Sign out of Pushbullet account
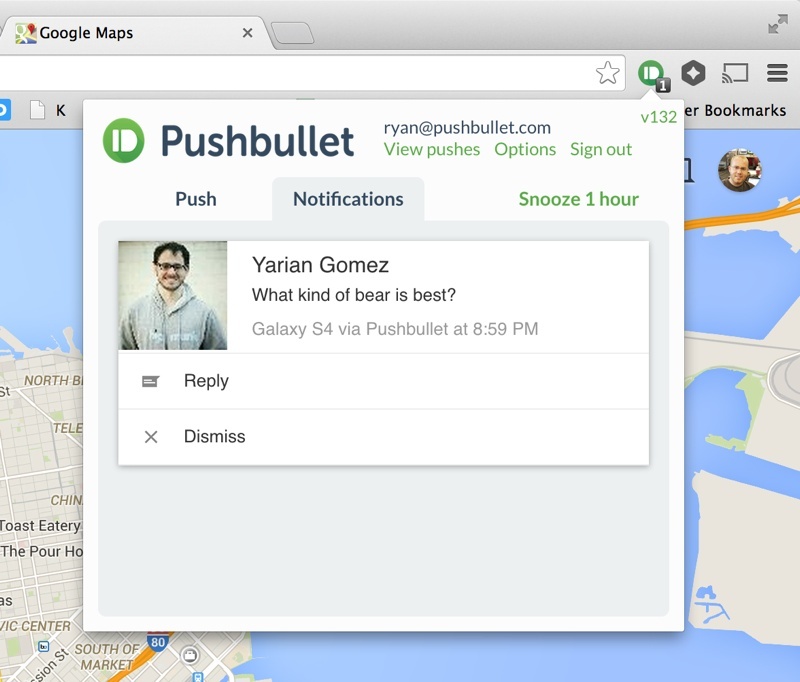Image resolution: width=800 pixels, height=682 pixels. [601, 149]
